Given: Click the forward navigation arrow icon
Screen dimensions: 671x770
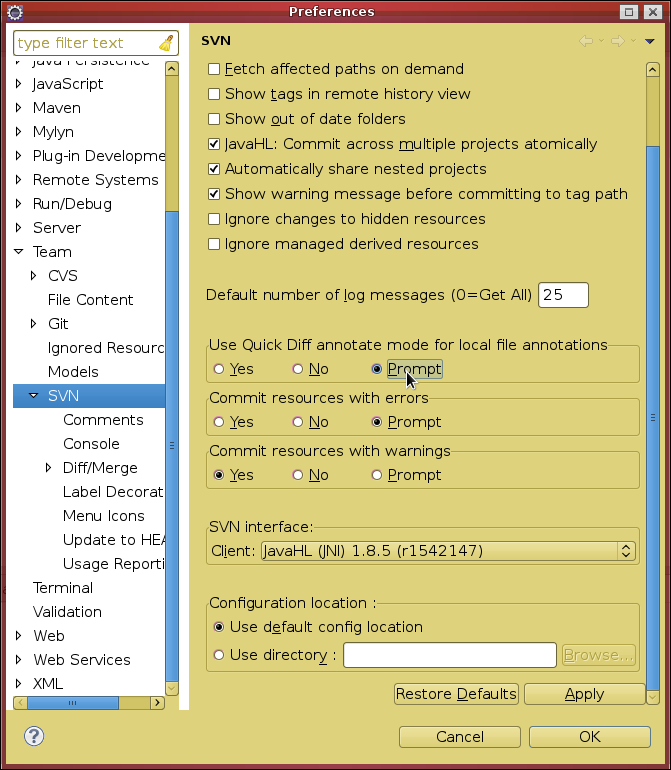Looking at the screenshot, I should 617,41.
